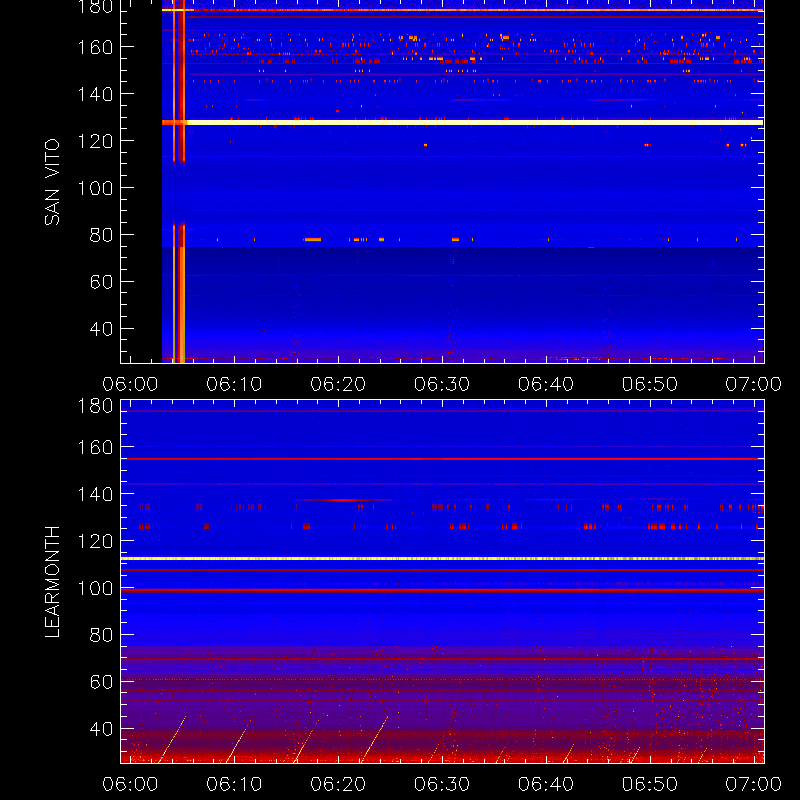Click 06:20 under the Learmonth plot

(338, 784)
